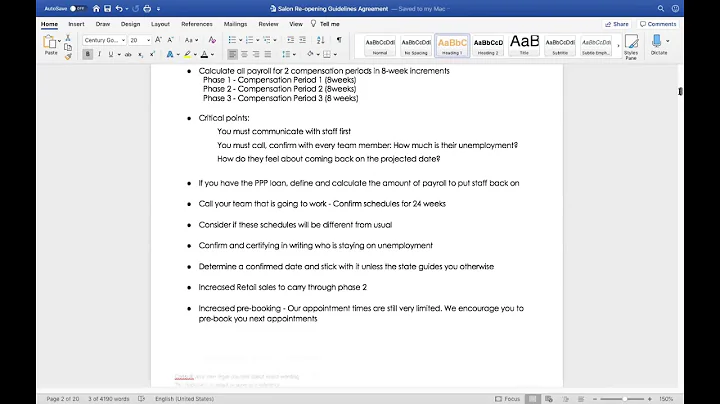
Task: Apply the Heading 2 style
Action: [x=488, y=46]
